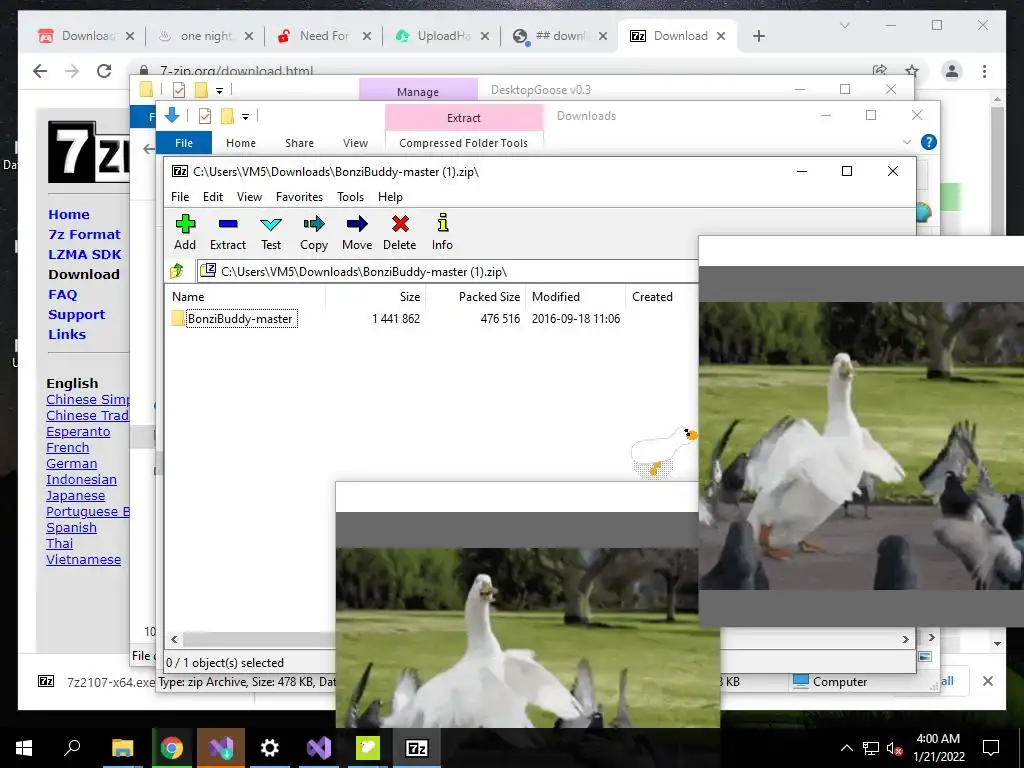Show hidden system tray icons
The height and width of the screenshot is (768, 1024).
click(846, 748)
